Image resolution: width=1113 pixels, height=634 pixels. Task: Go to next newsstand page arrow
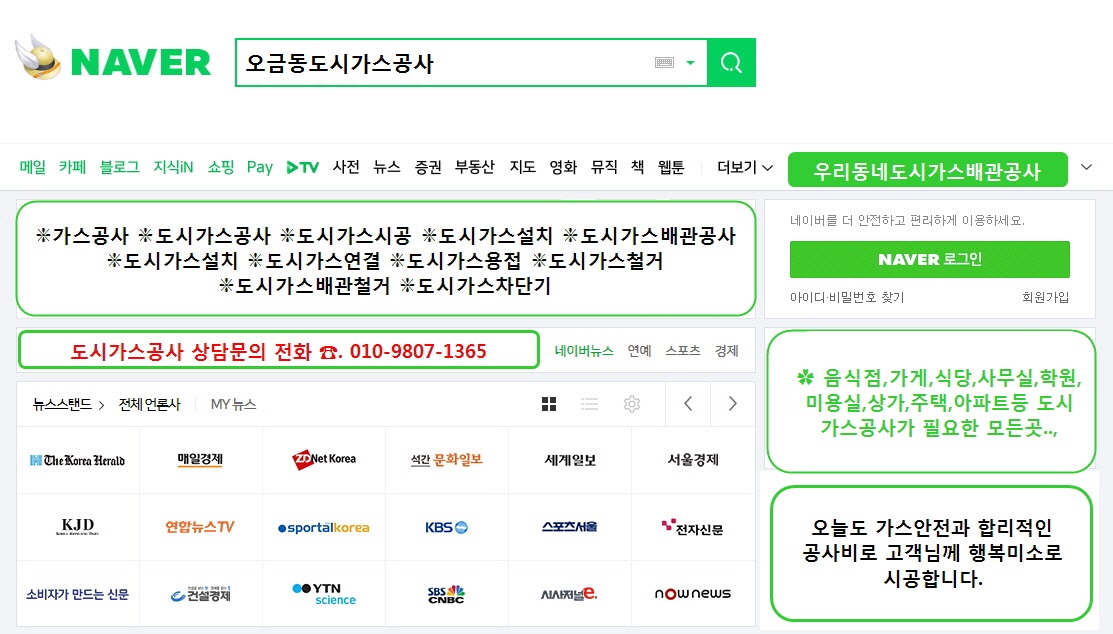(x=733, y=404)
